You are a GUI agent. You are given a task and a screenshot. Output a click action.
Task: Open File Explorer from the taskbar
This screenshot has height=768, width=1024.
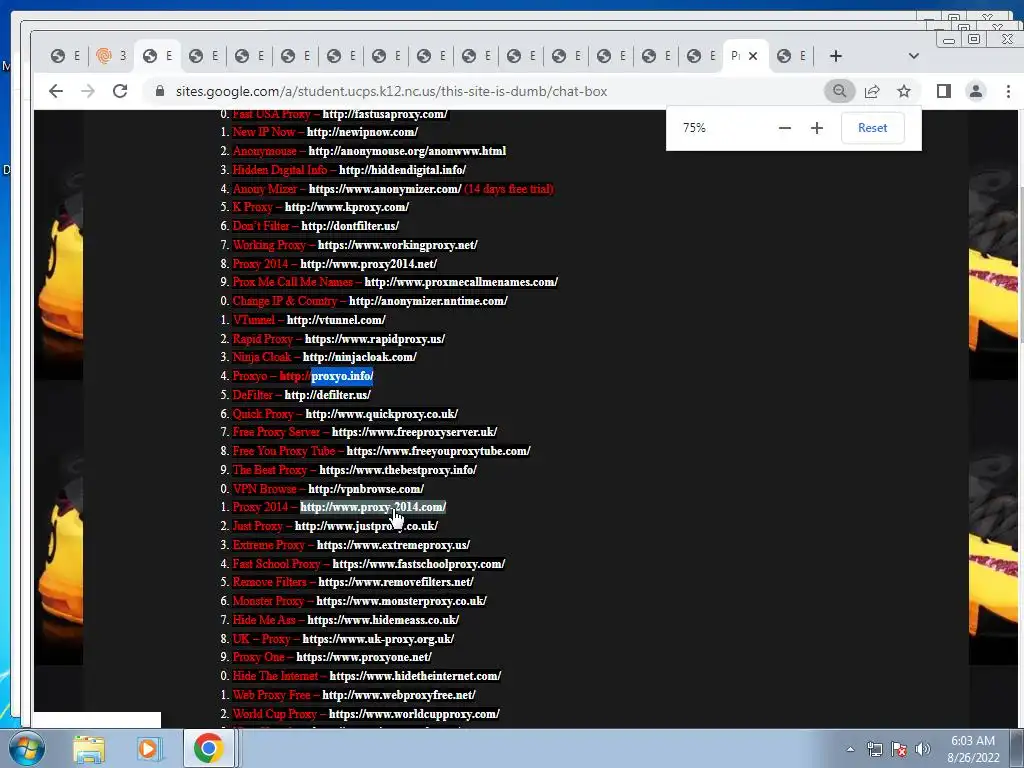(x=89, y=748)
